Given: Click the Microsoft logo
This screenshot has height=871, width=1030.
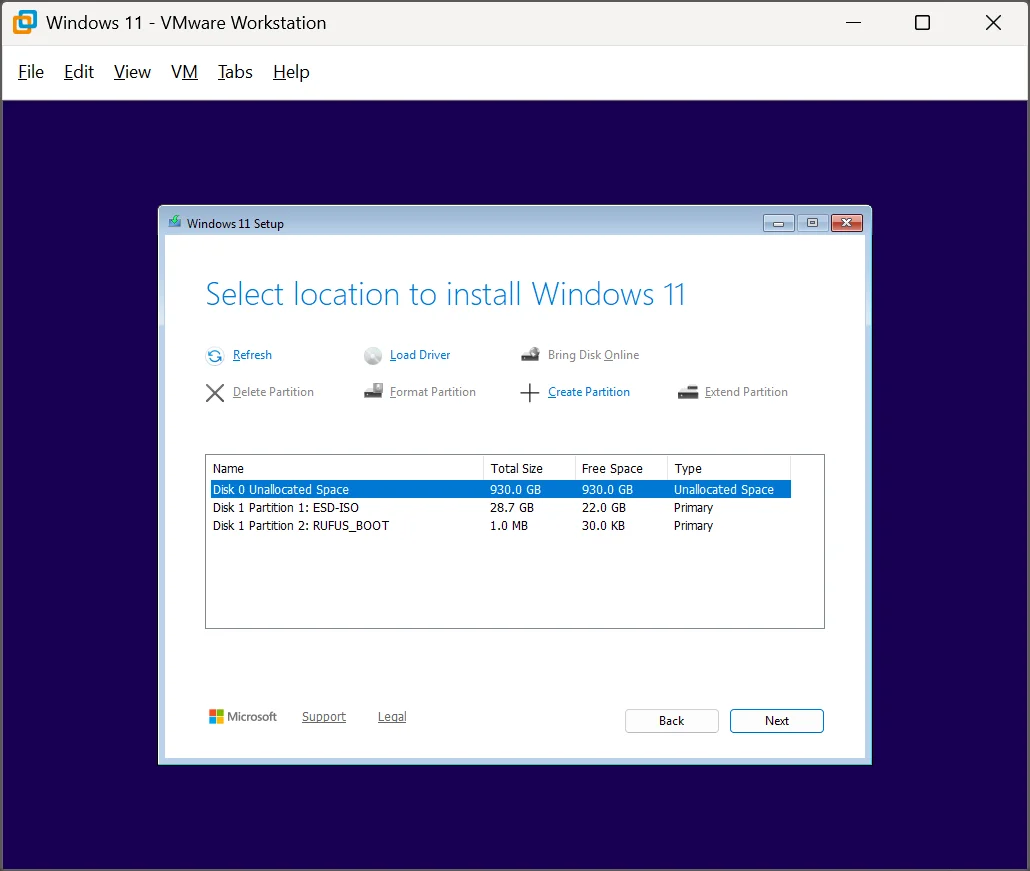Looking at the screenshot, I should coord(242,717).
